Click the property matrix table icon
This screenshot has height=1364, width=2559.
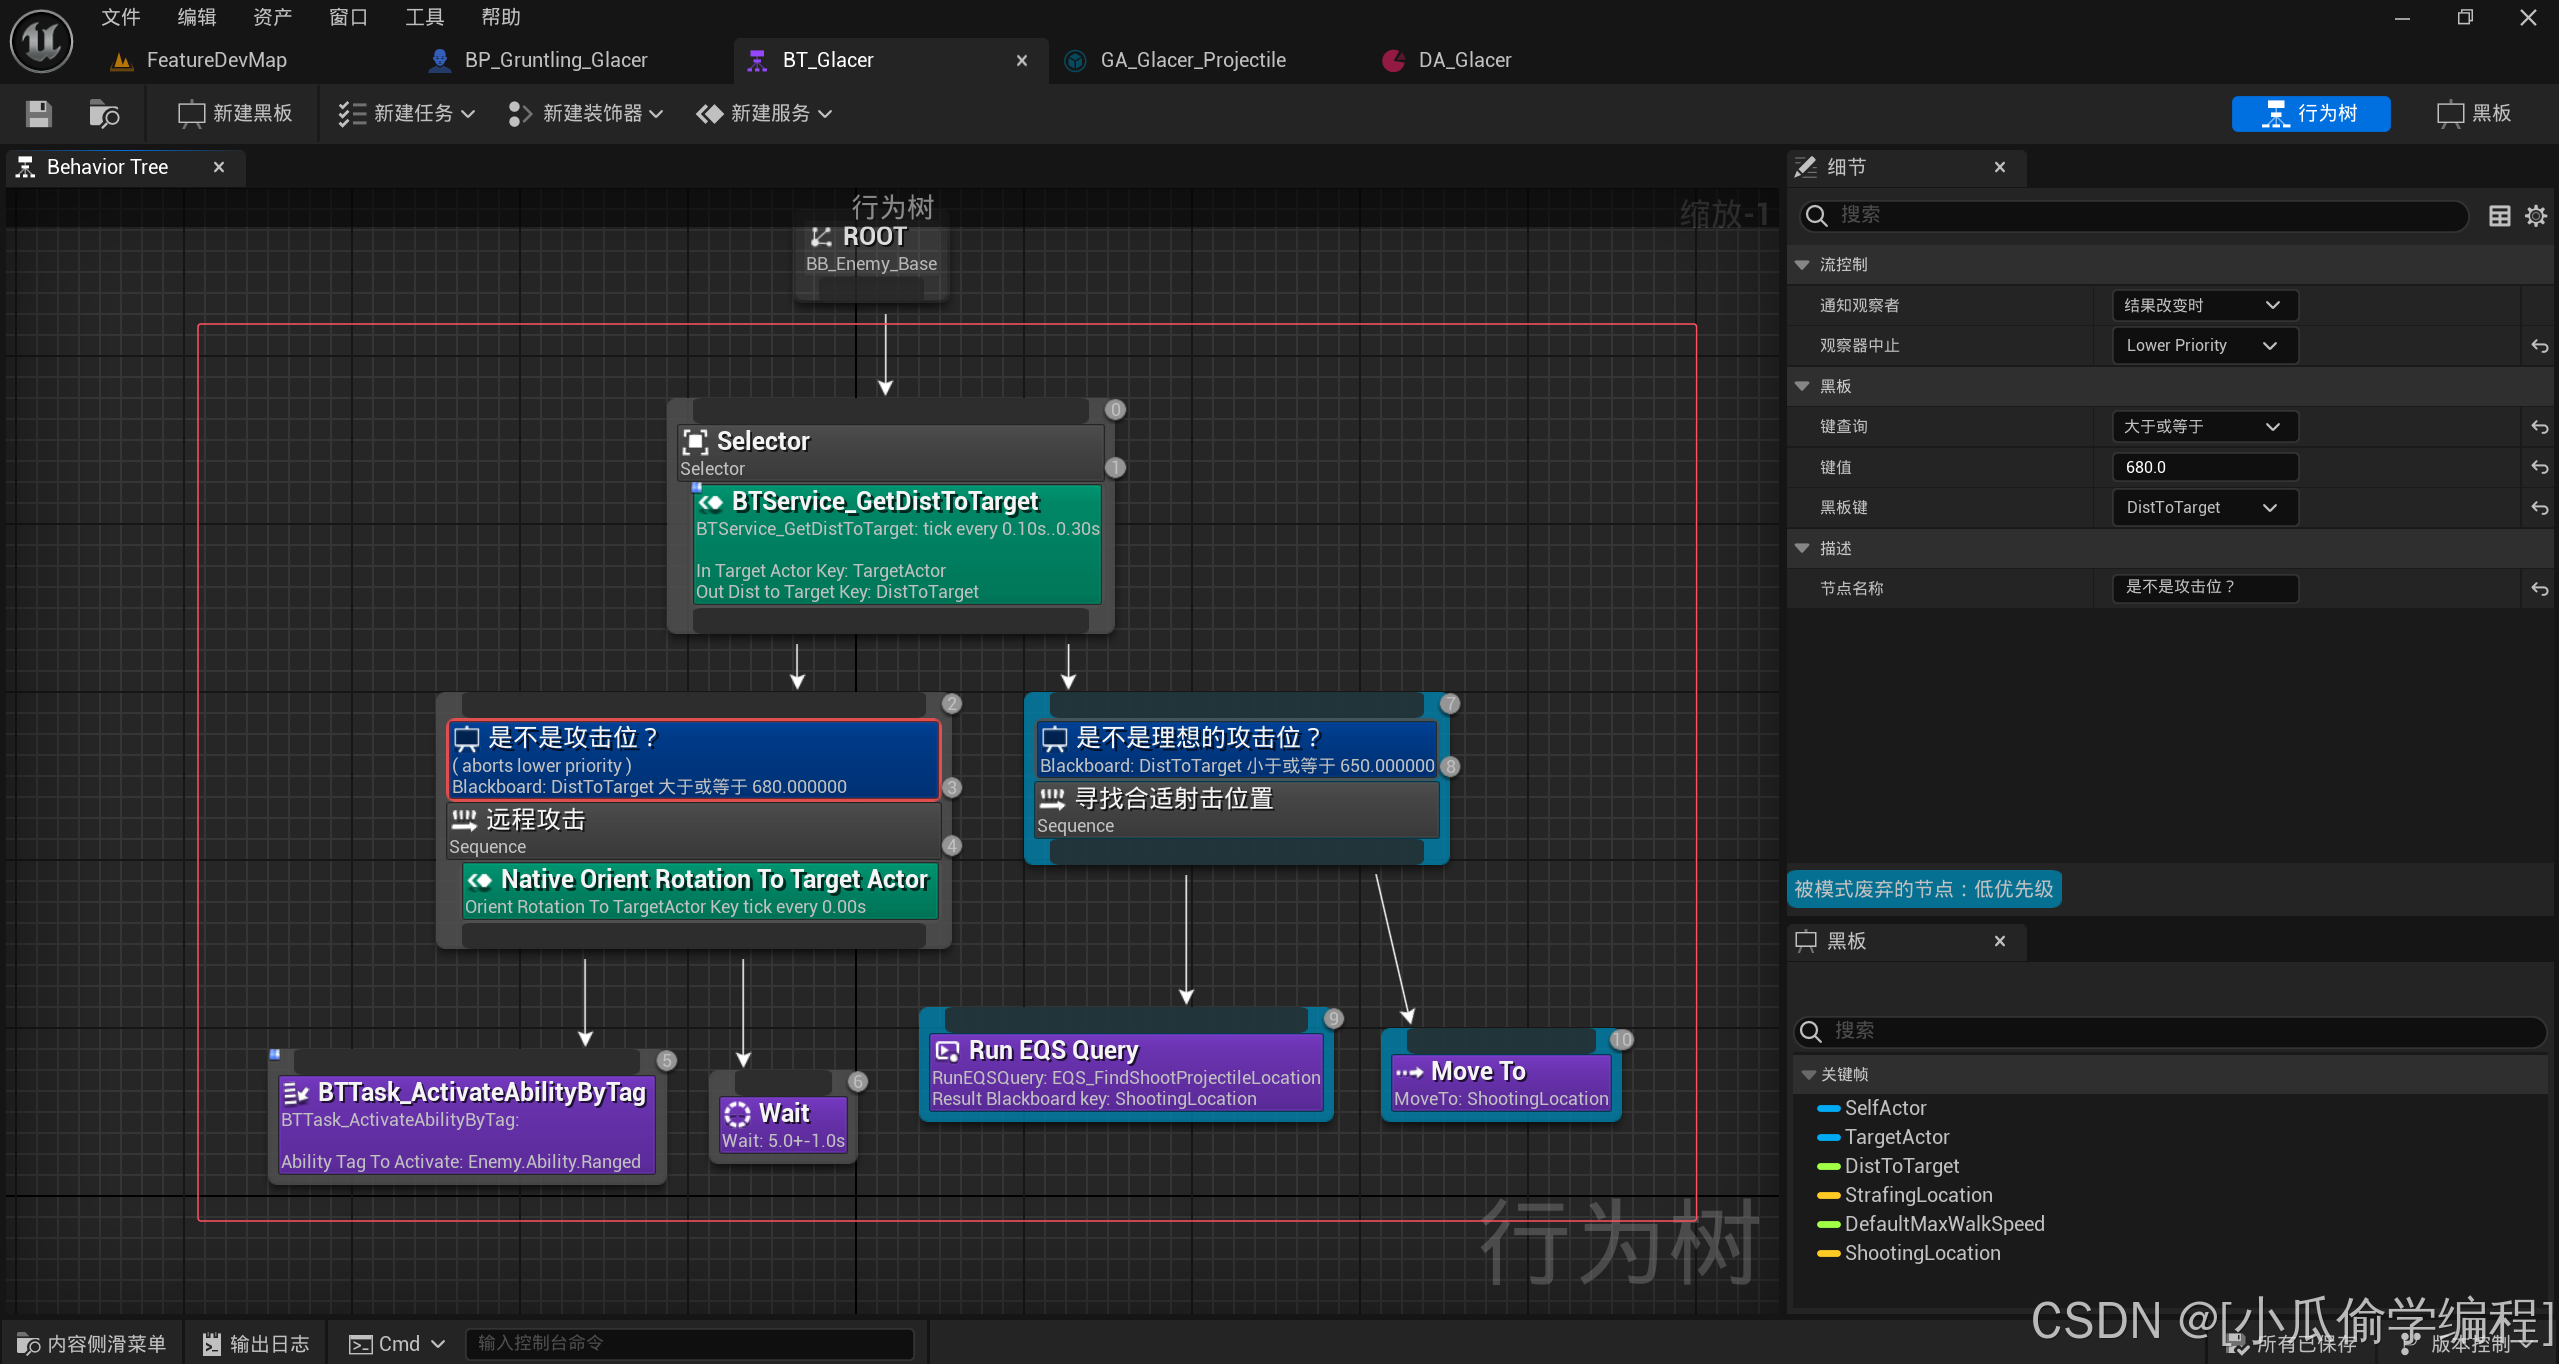point(2499,216)
